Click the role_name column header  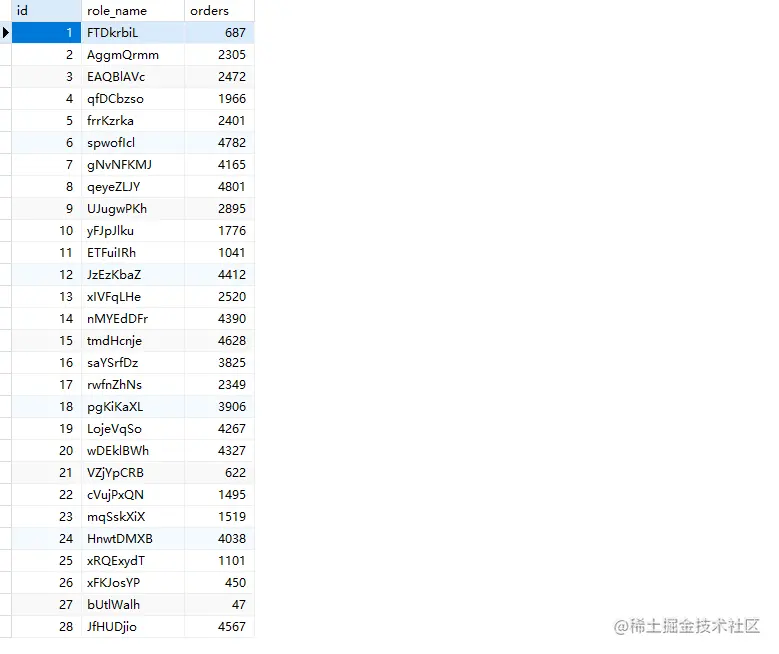[133, 10]
